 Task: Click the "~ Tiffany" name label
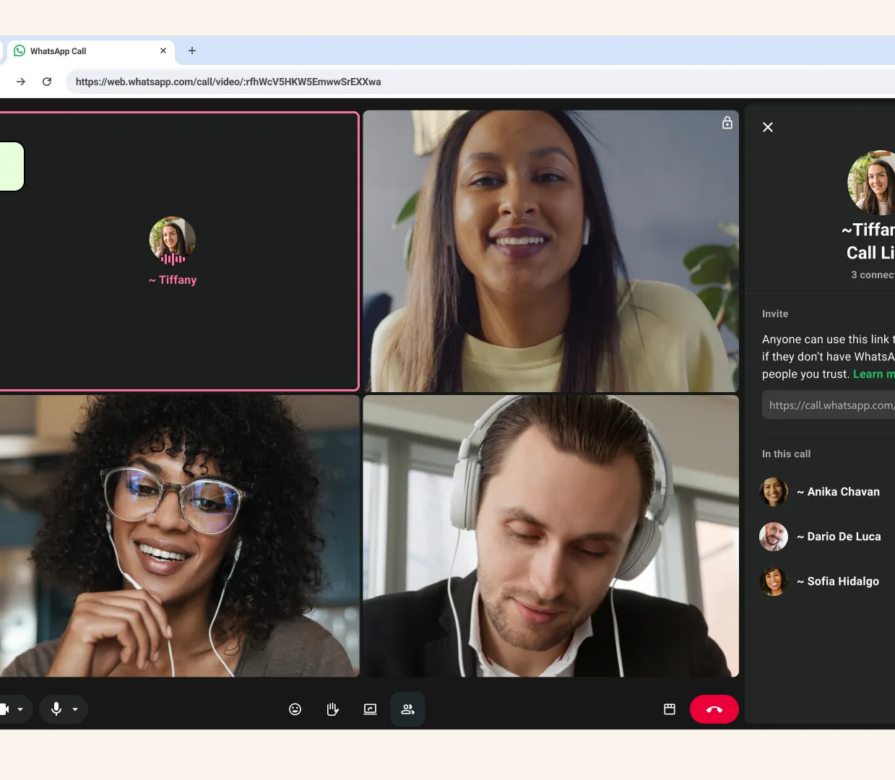click(172, 280)
